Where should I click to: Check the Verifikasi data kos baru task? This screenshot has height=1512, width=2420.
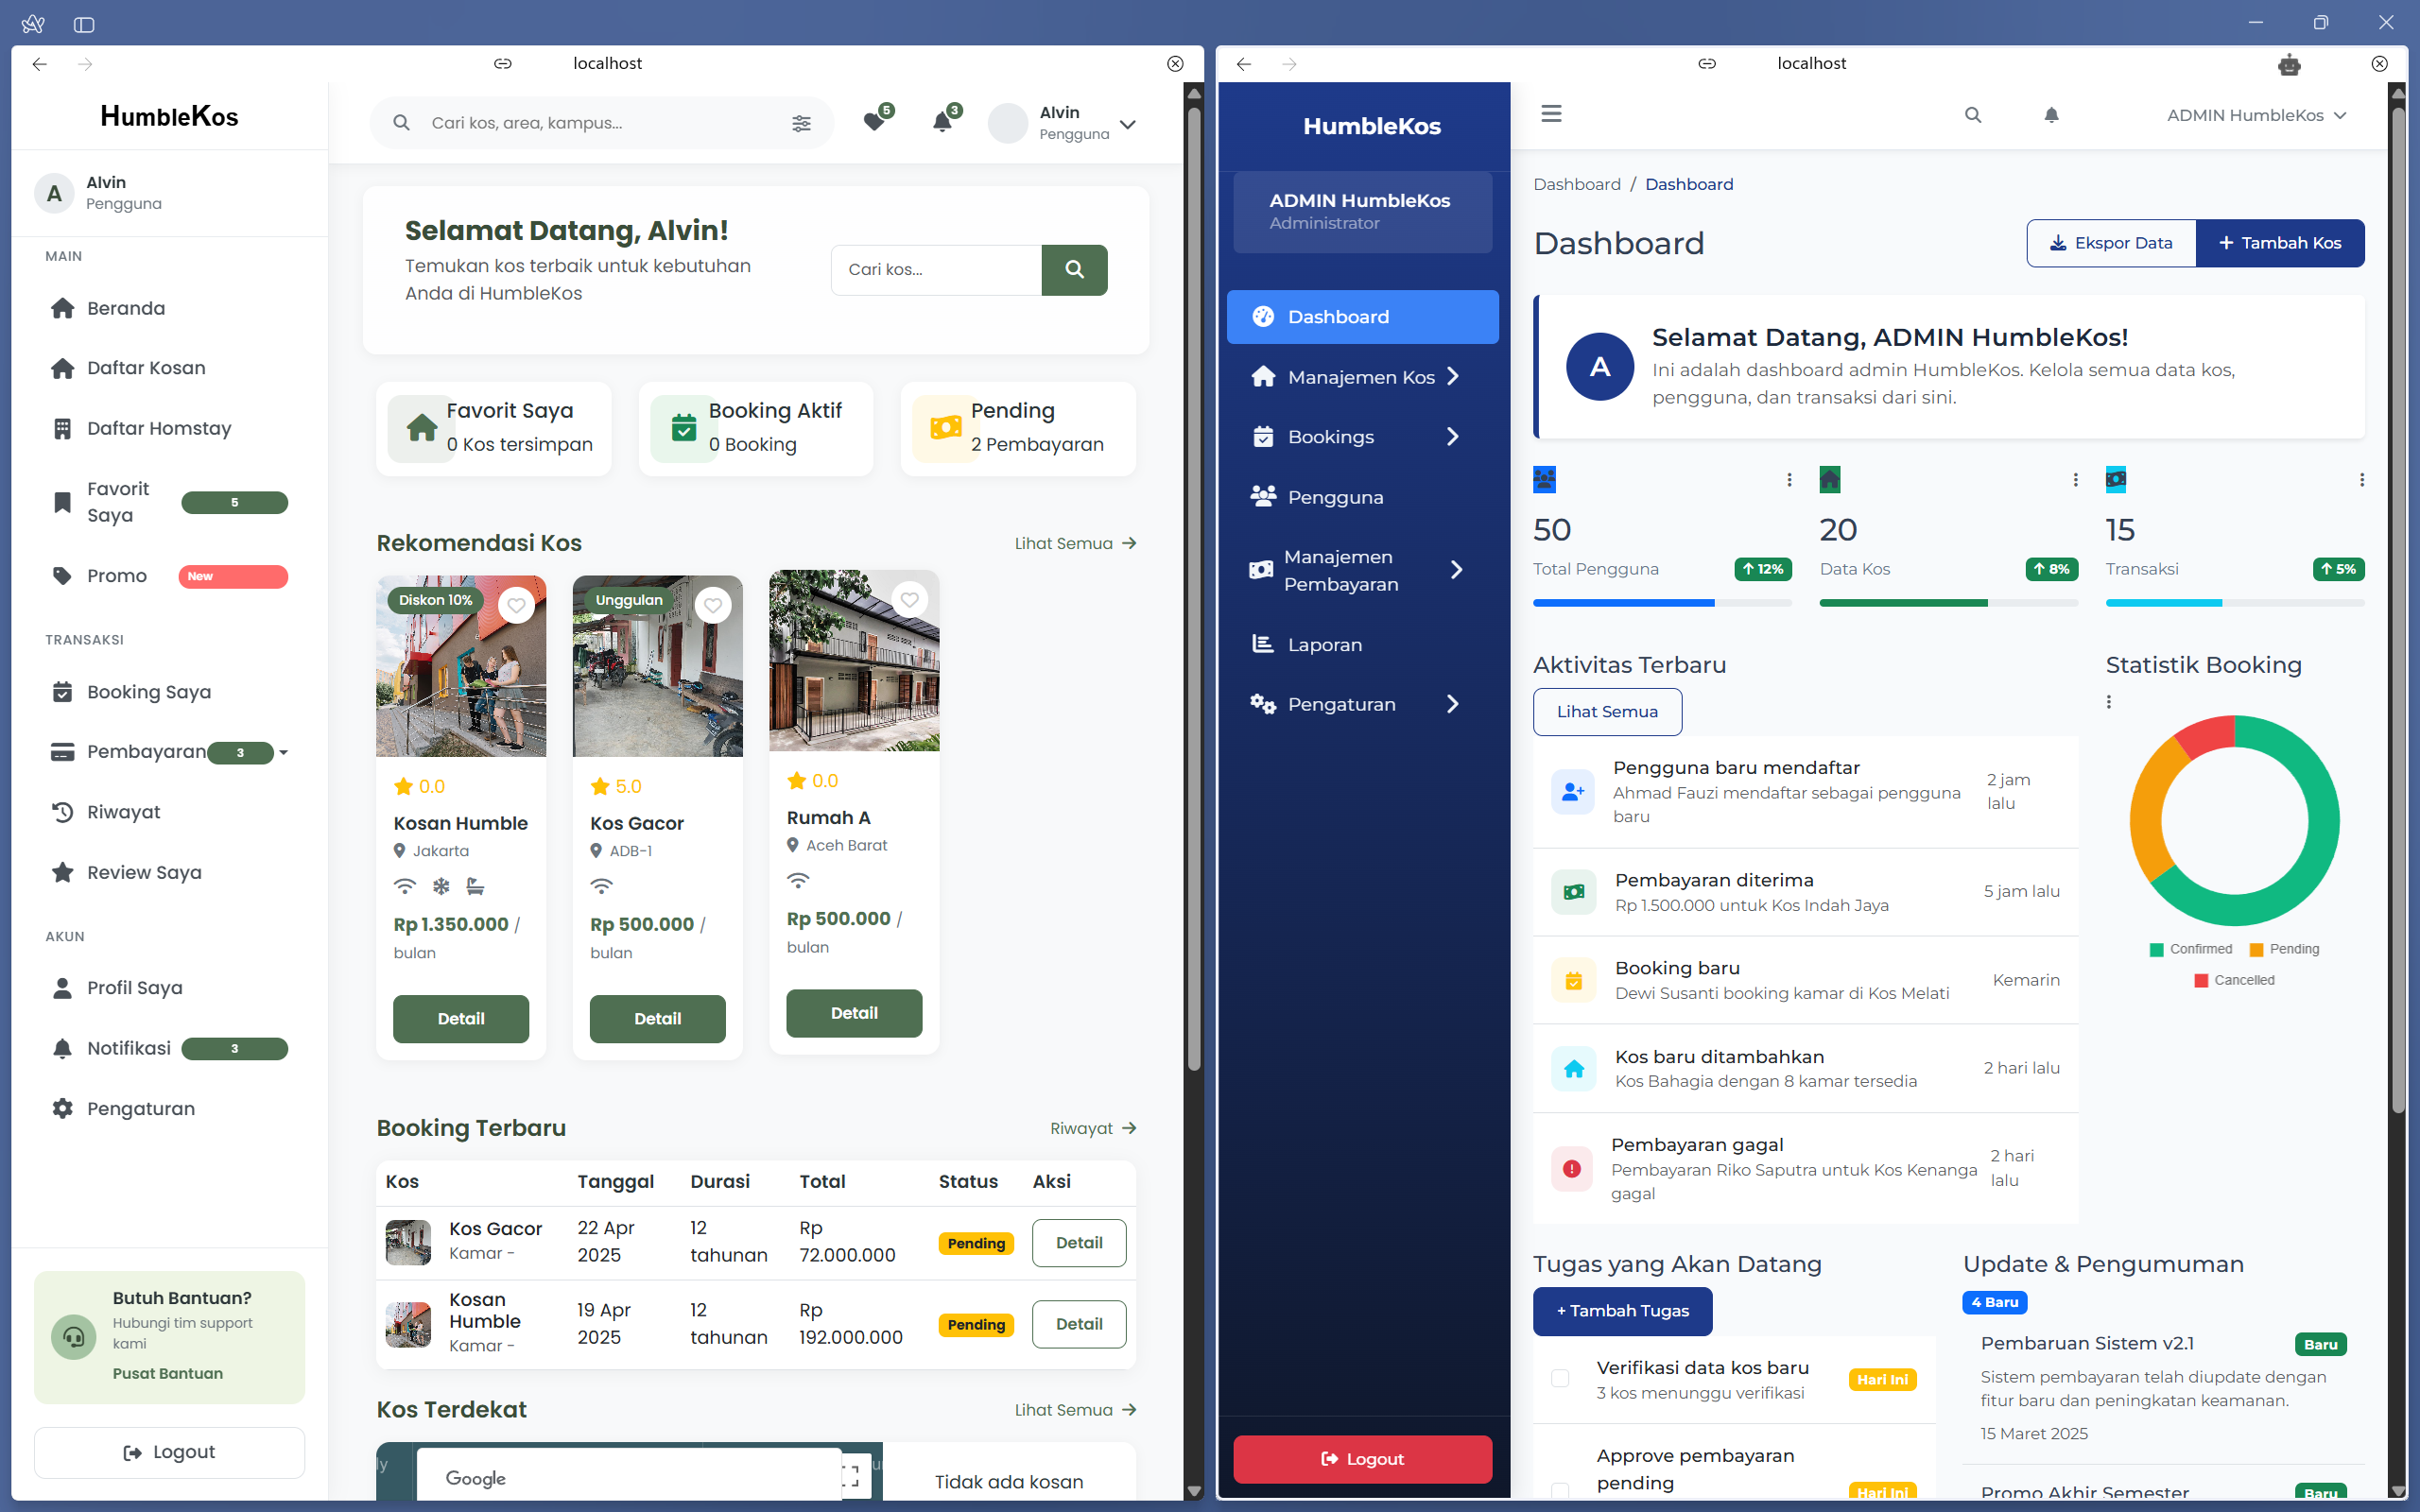(1560, 1378)
